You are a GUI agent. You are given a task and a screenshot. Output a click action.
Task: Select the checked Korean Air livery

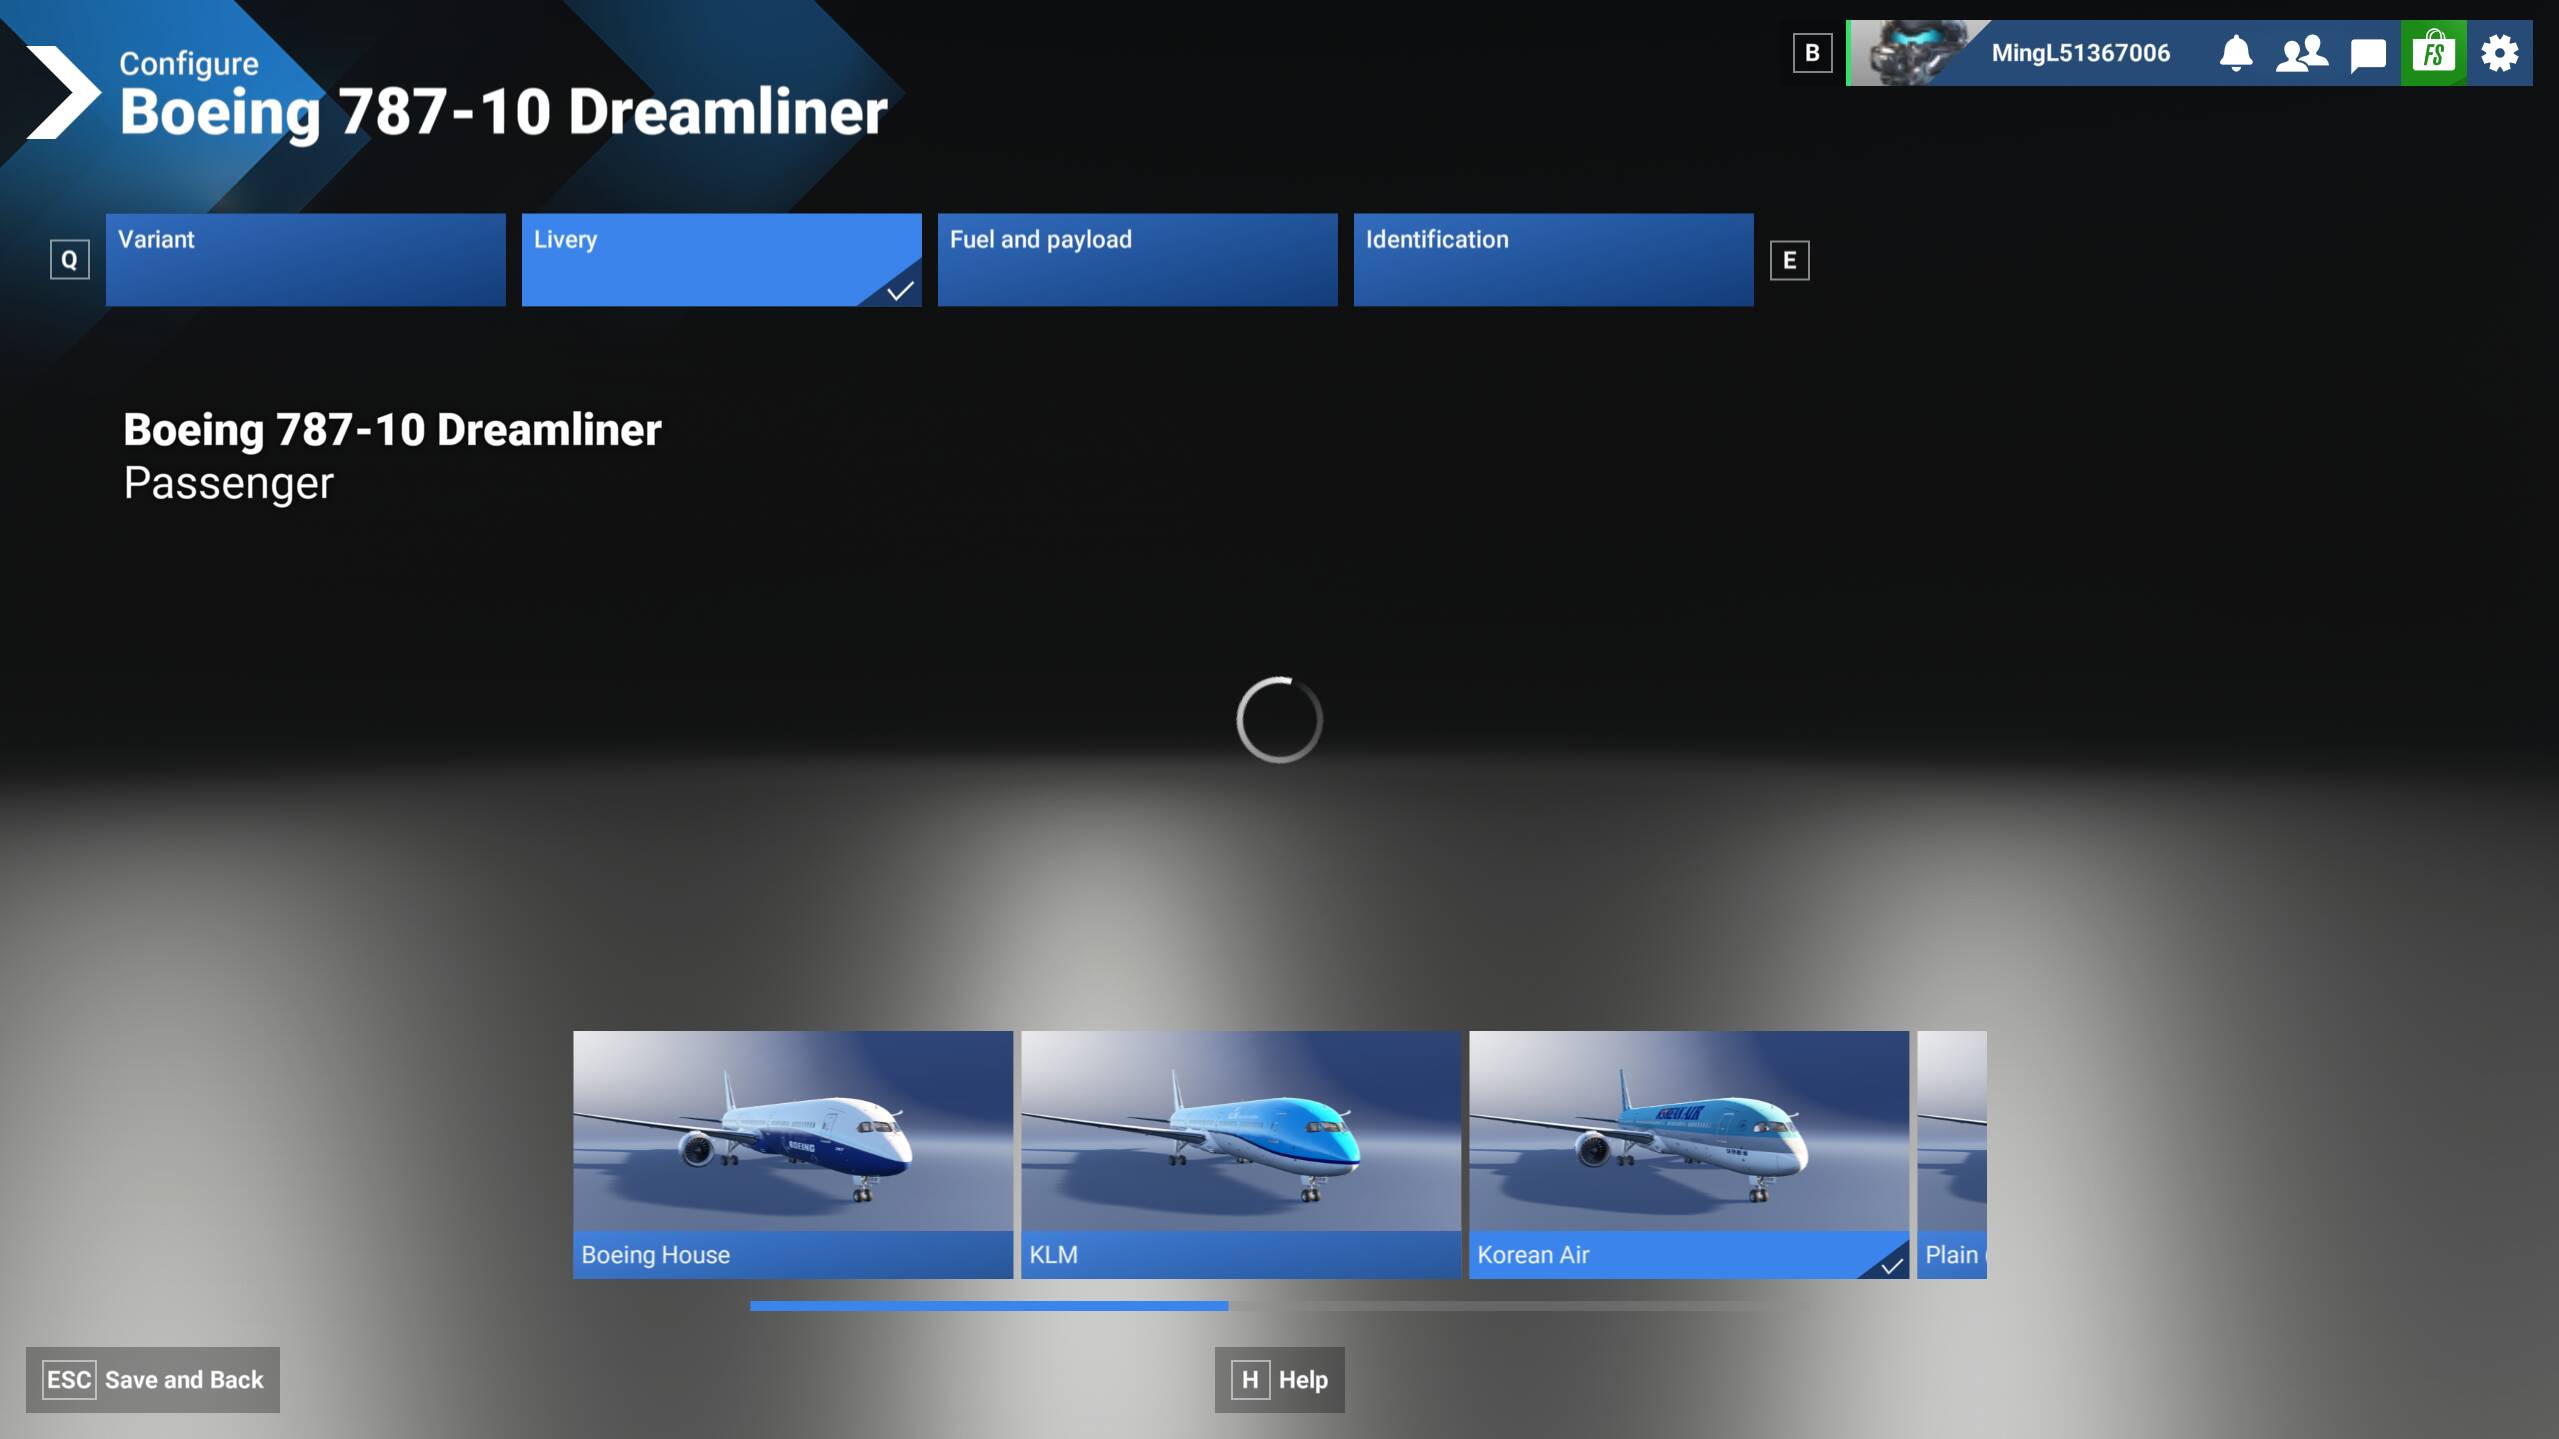pos(1688,1153)
